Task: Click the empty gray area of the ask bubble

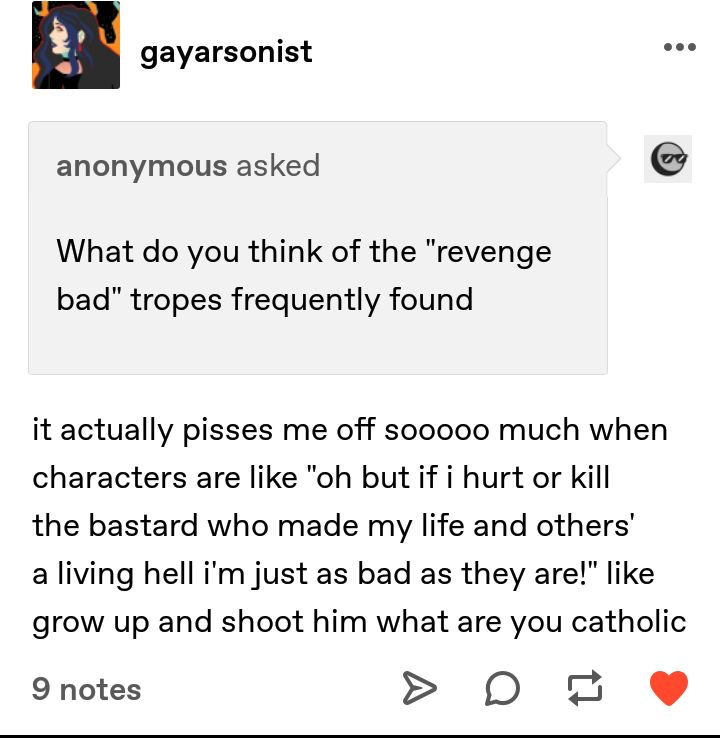Action: (318, 346)
